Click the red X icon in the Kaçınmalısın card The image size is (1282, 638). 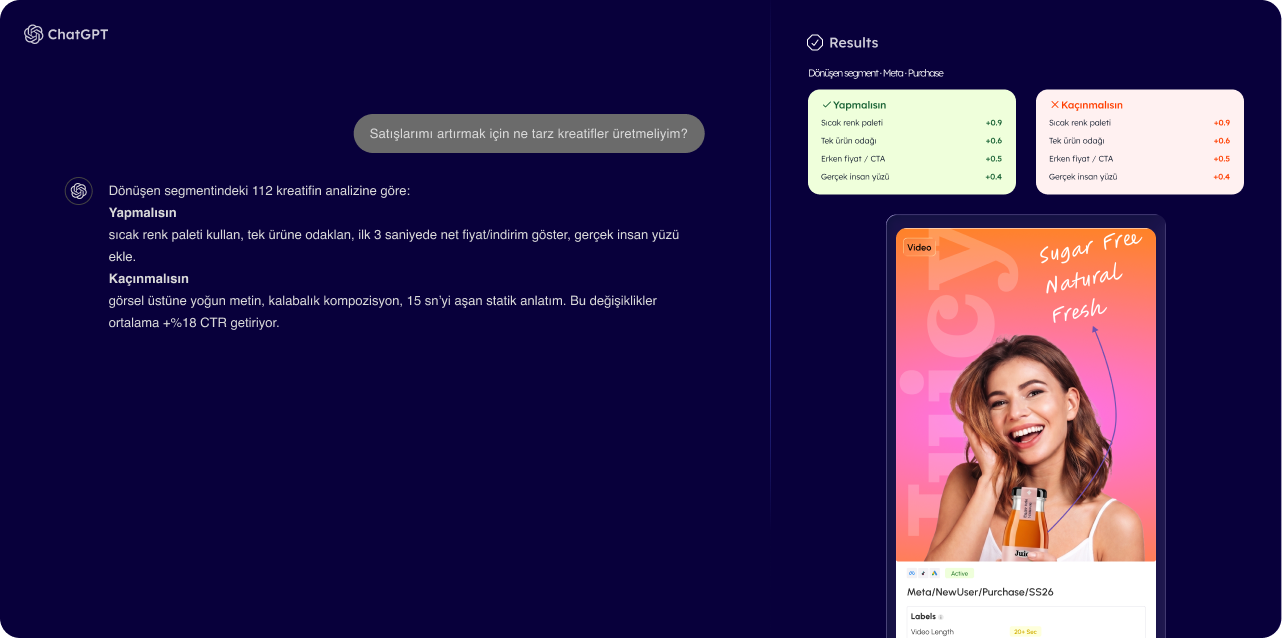pos(1054,105)
